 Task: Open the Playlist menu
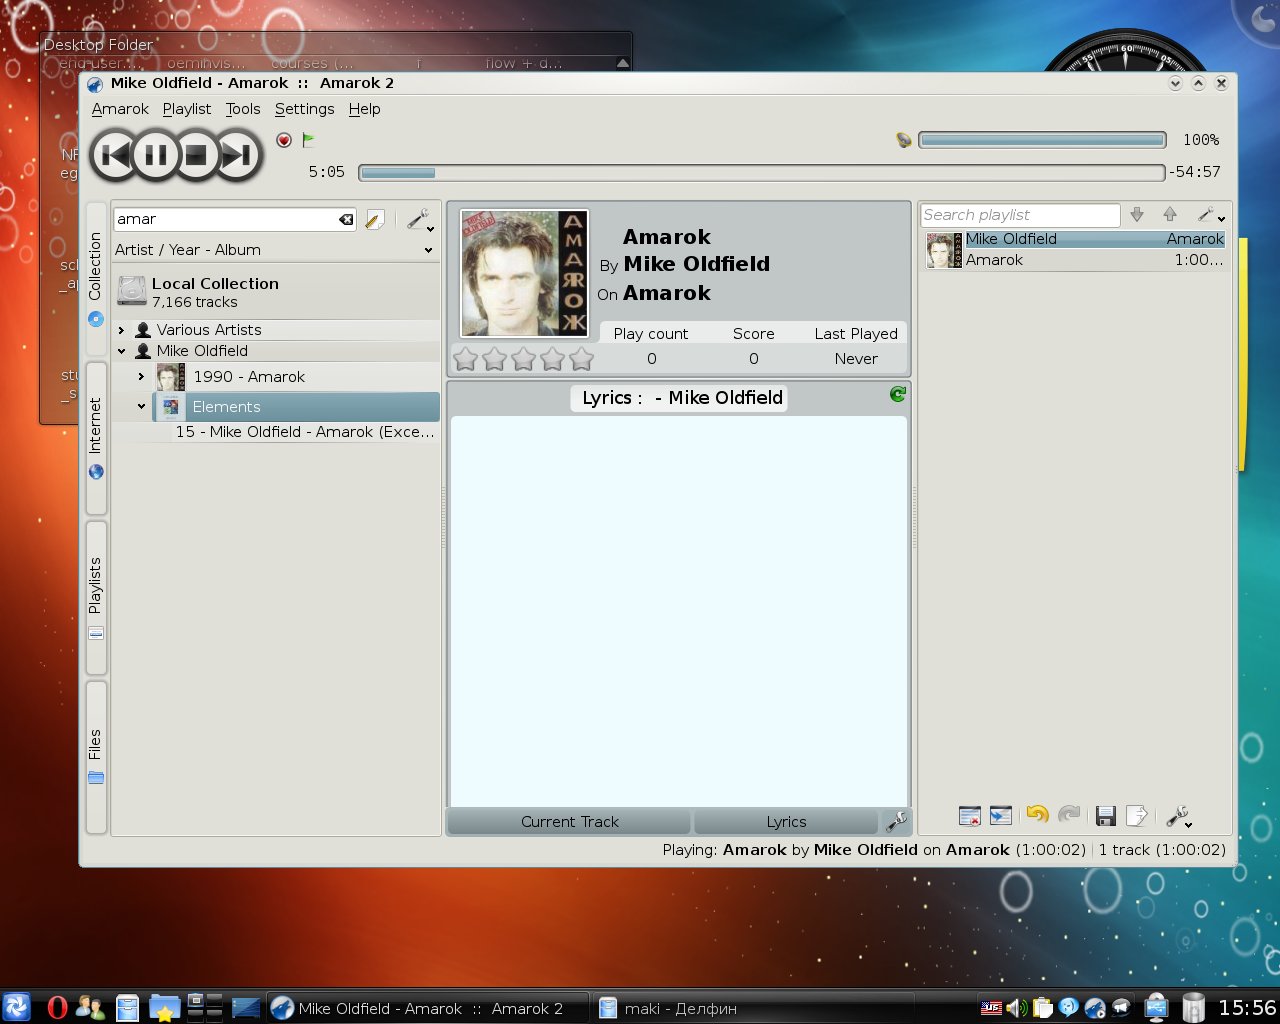coord(187,109)
